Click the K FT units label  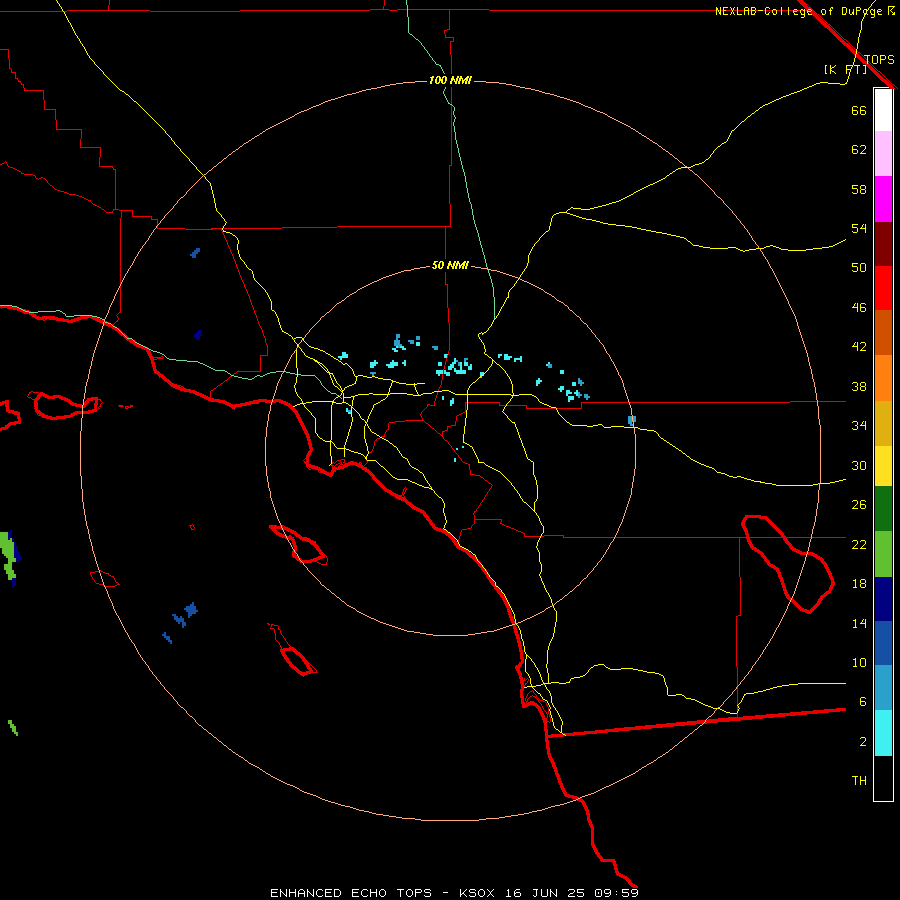coord(845,70)
